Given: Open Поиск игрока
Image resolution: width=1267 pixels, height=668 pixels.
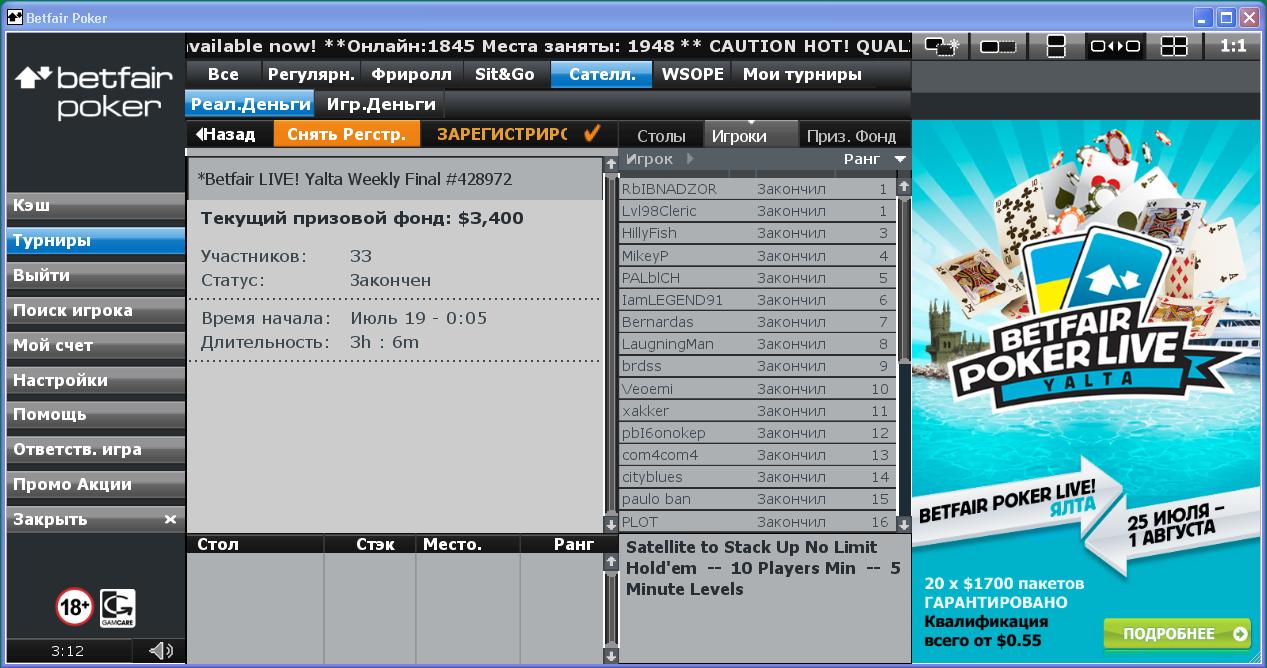Looking at the screenshot, I should [x=95, y=311].
